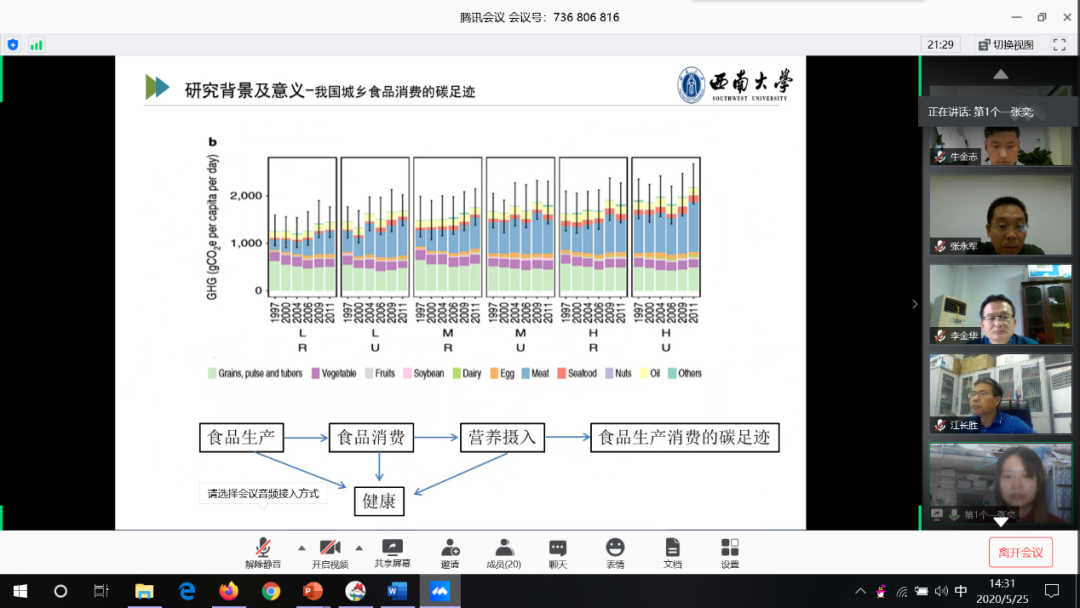Collapse the participant video sidebar chevron

tap(914, 304)
